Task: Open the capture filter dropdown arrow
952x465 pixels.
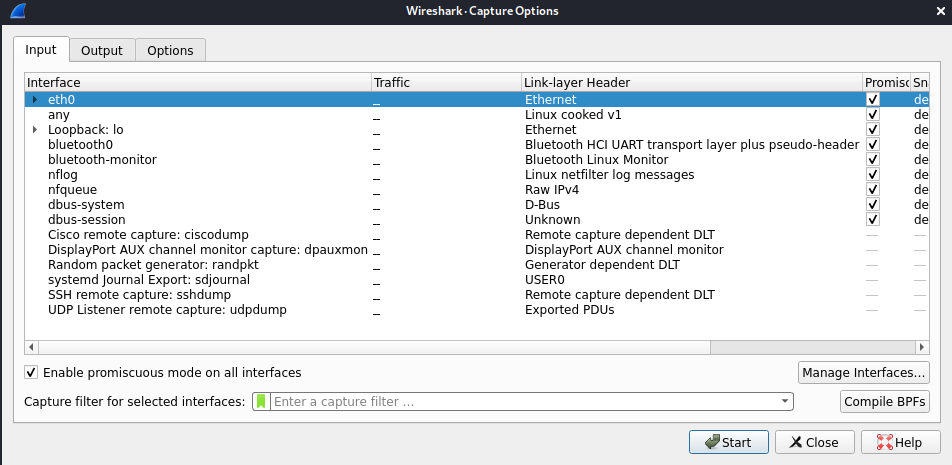Action: pos(784,401)
